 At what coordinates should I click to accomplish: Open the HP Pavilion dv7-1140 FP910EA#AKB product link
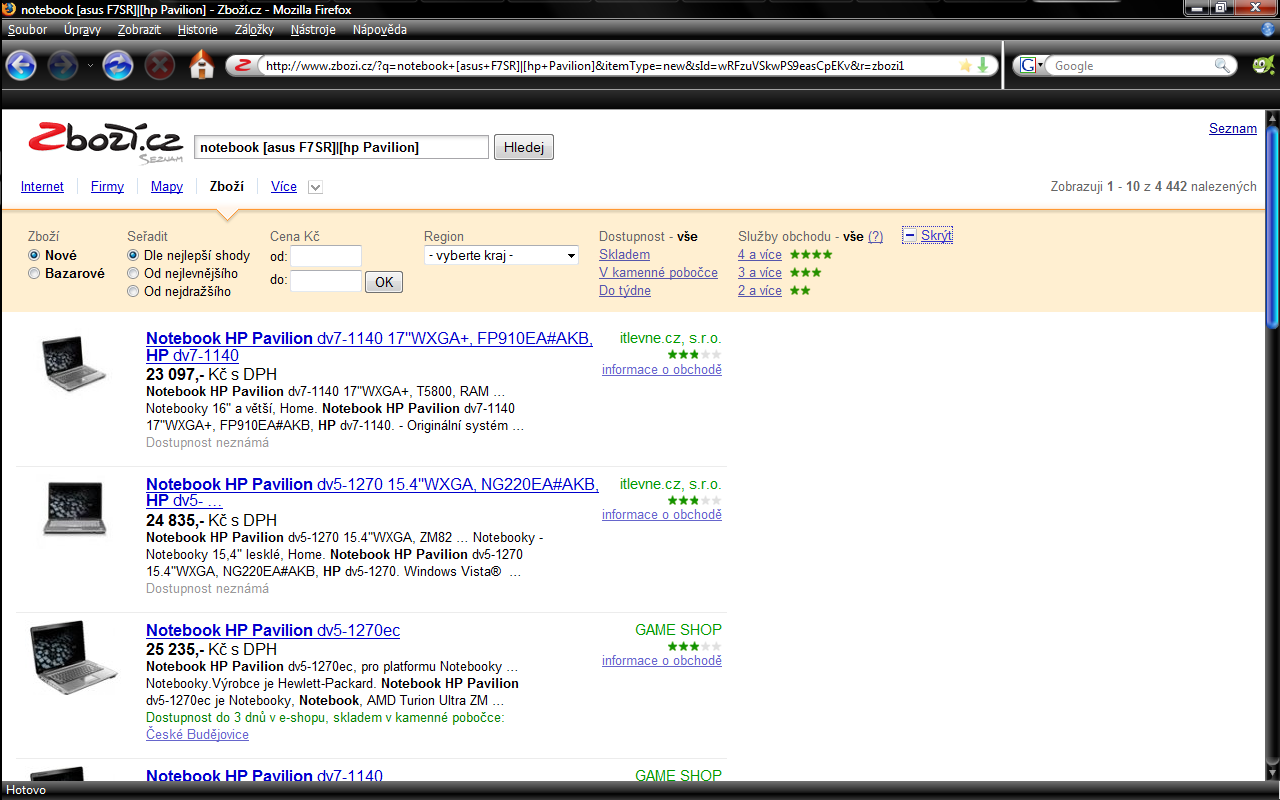(369, 347)
